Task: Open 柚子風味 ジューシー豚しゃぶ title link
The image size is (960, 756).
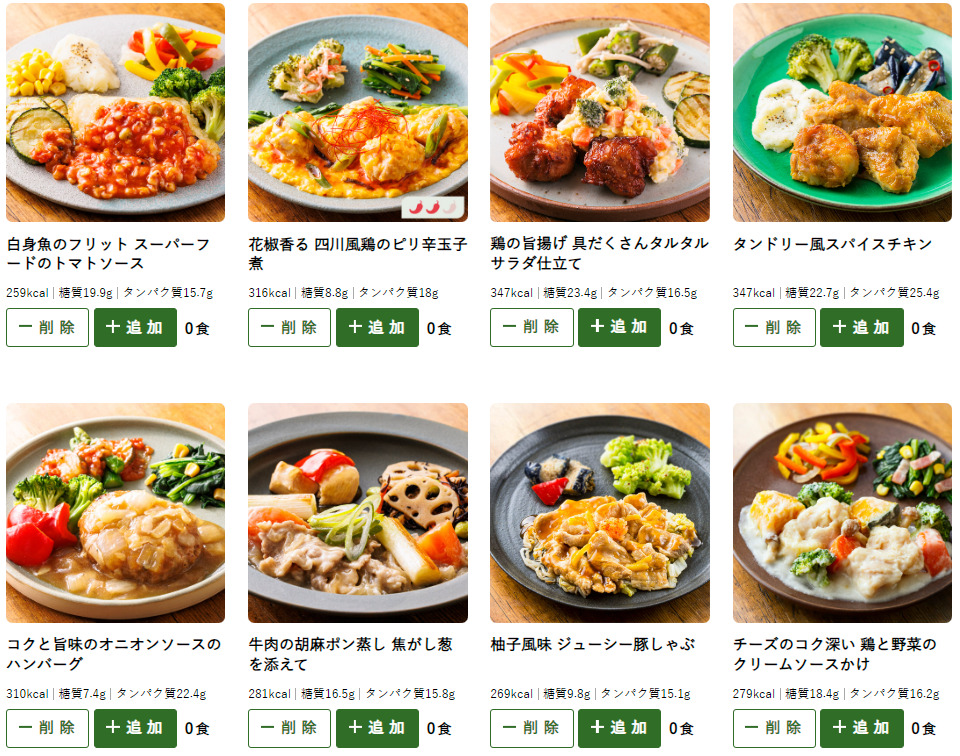Action: (592, 645)
